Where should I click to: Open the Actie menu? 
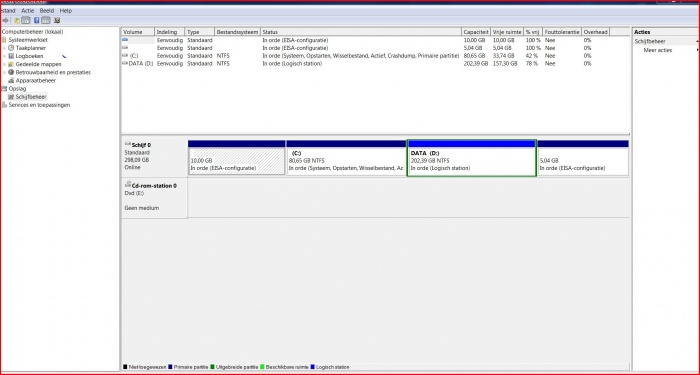point(28,11)
